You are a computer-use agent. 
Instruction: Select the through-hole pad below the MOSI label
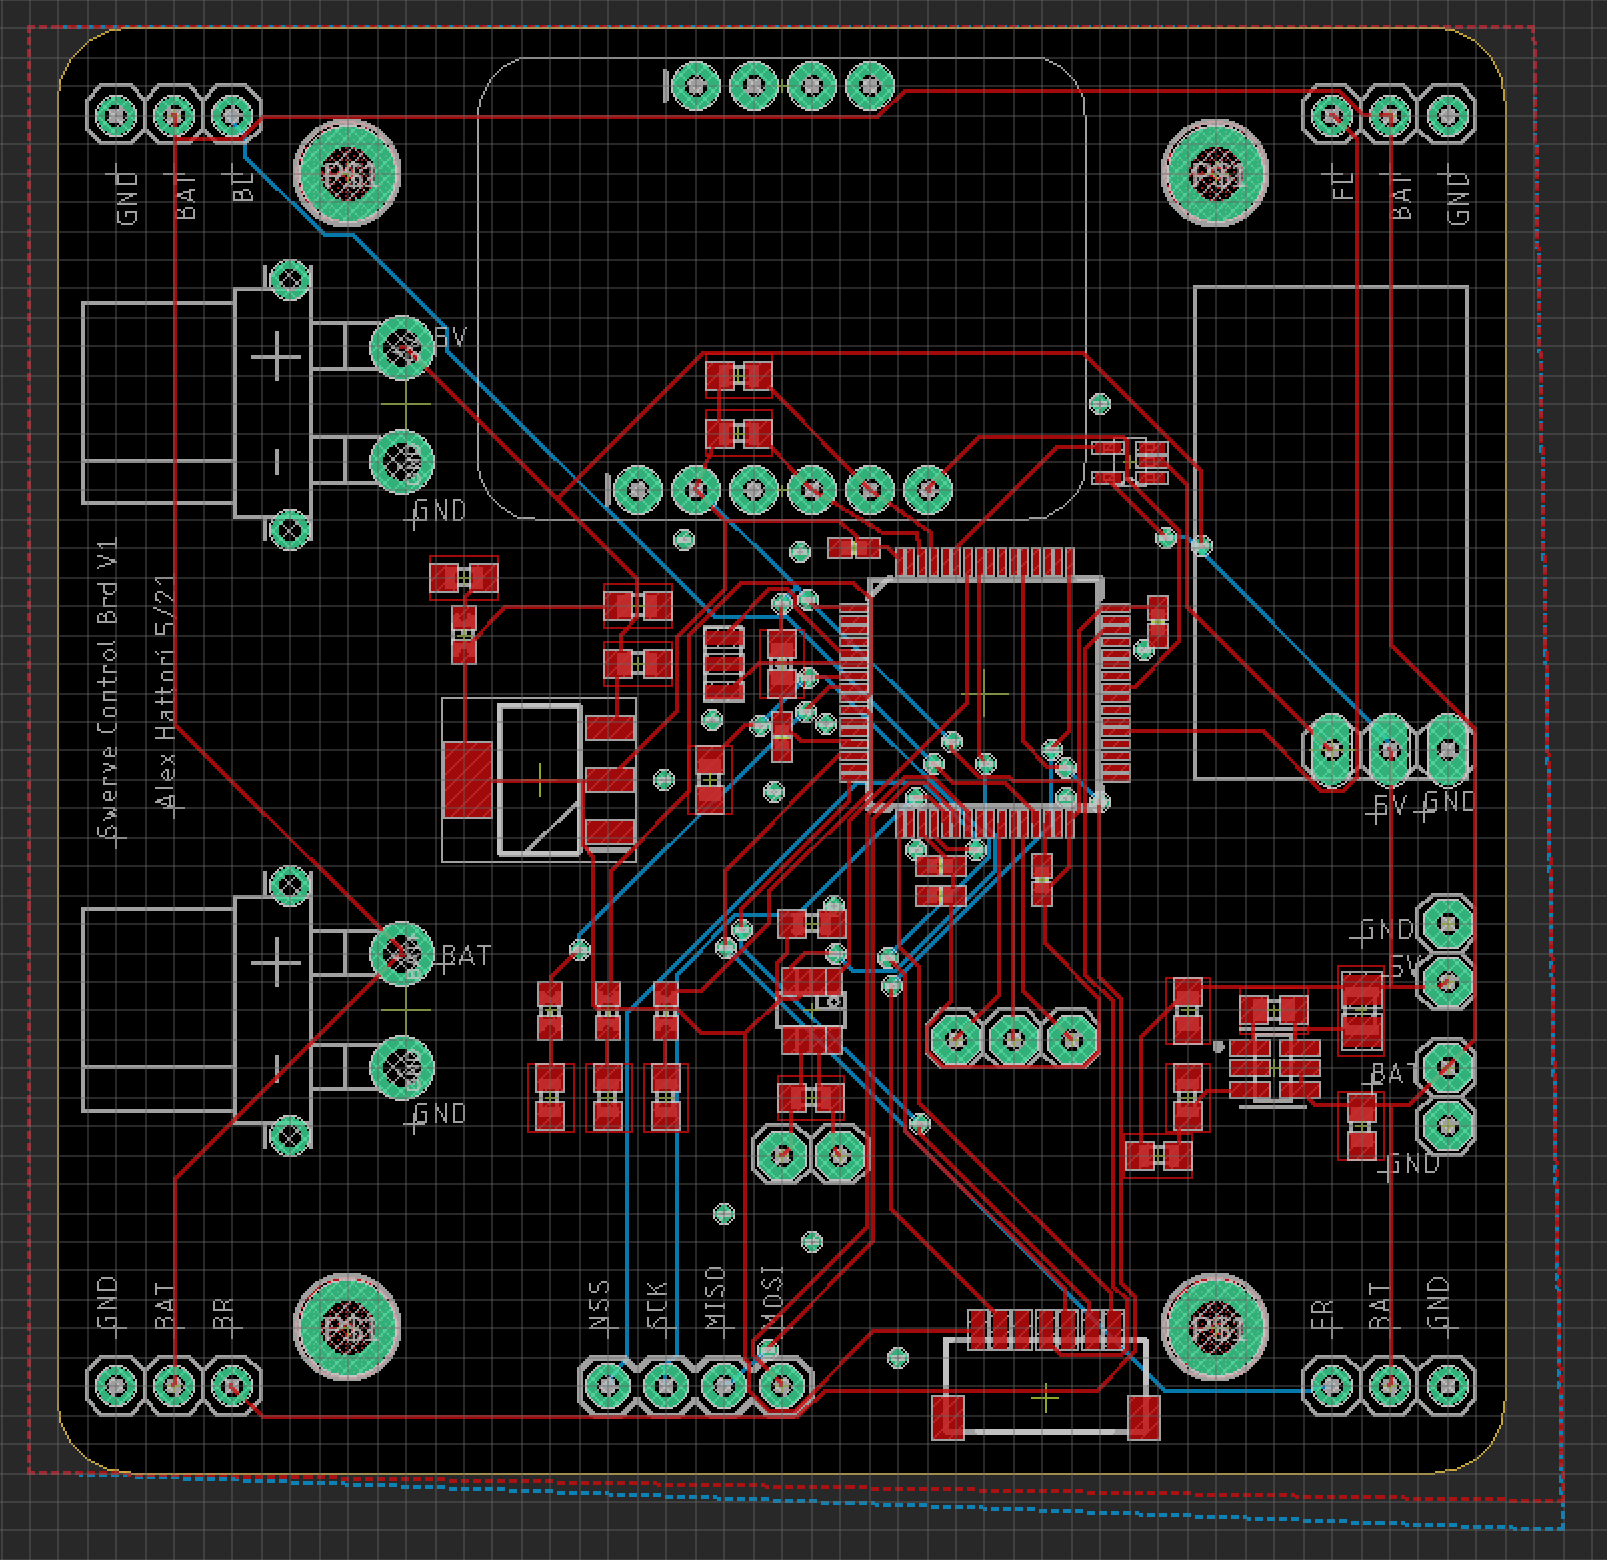[x=782, y=1386]
